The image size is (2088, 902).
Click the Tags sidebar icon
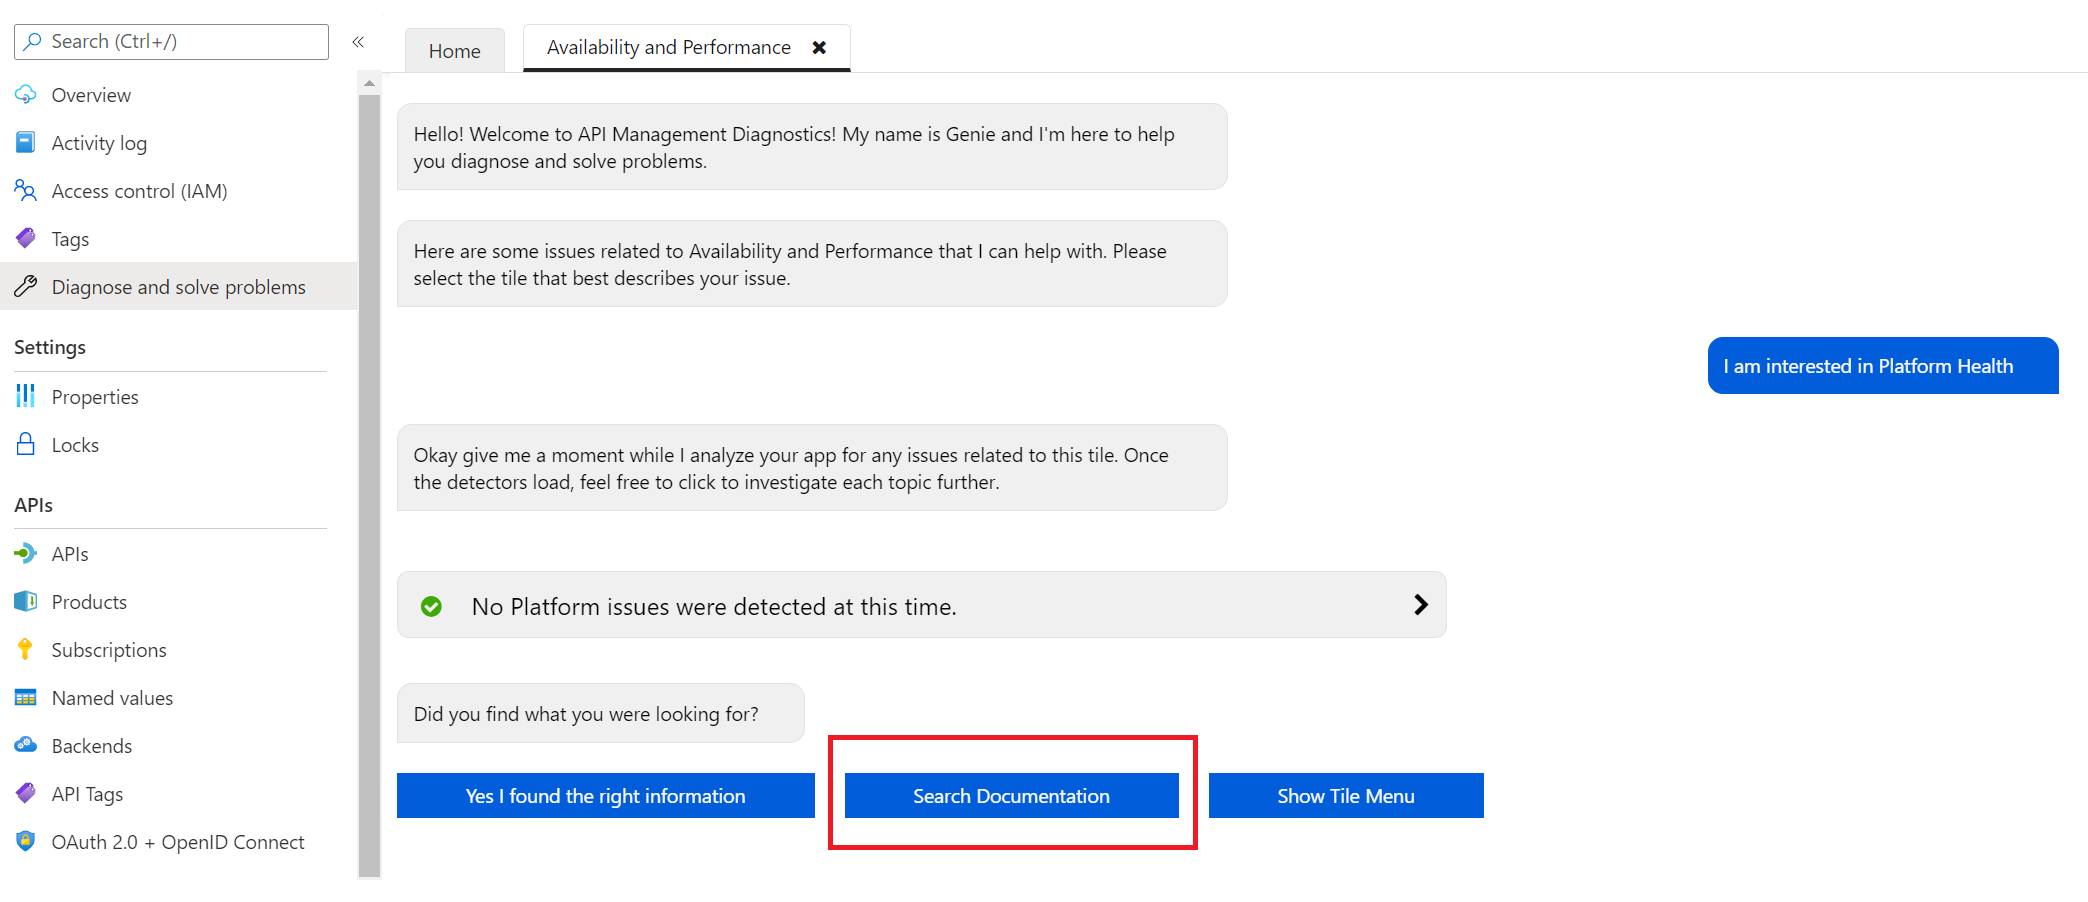tap(25, 238)
